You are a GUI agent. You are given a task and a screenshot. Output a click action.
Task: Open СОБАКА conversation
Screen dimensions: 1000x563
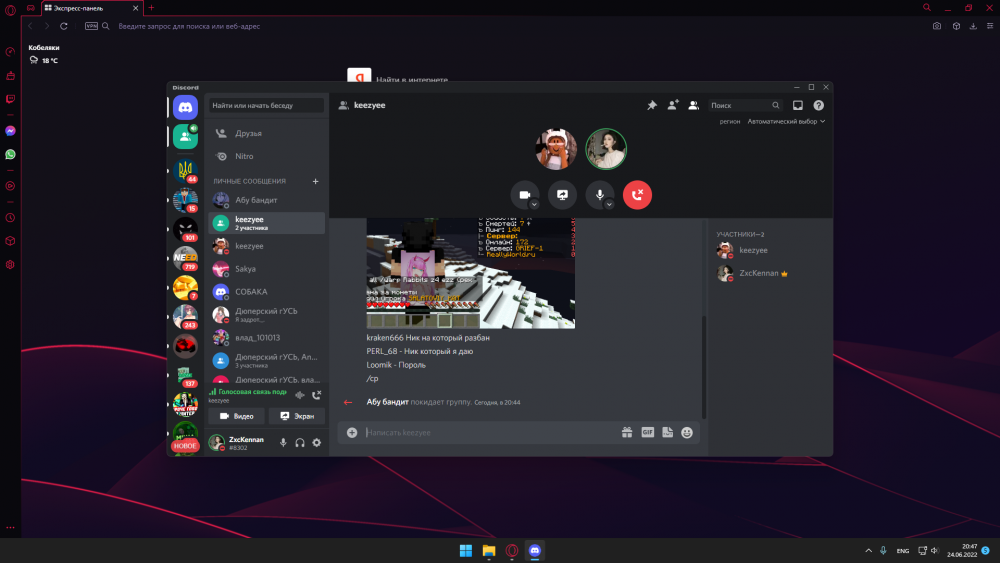266,292
